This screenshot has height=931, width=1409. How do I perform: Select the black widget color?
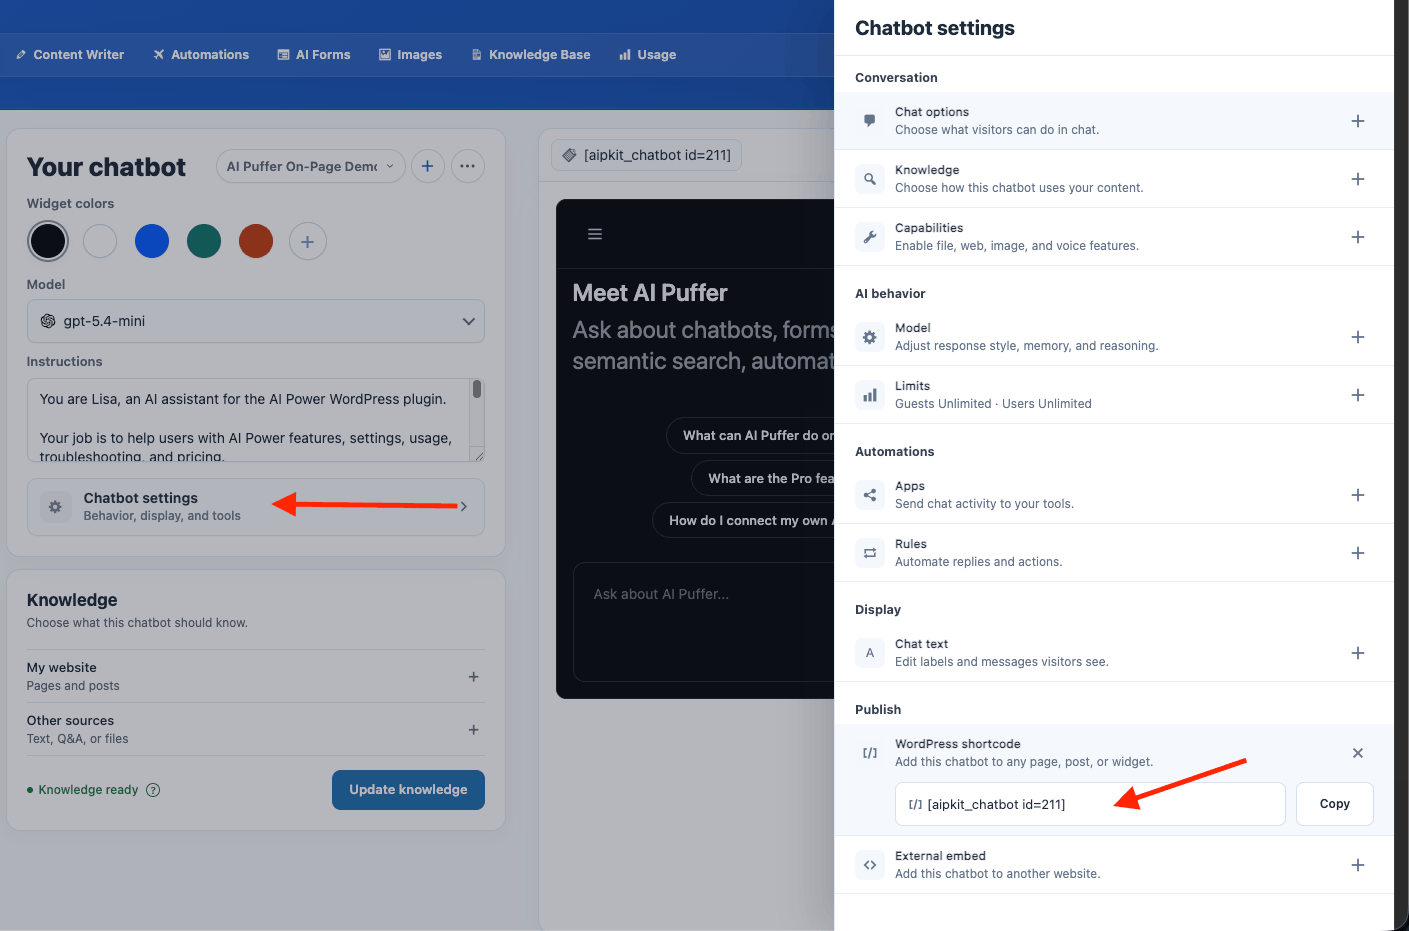(48, 241)
